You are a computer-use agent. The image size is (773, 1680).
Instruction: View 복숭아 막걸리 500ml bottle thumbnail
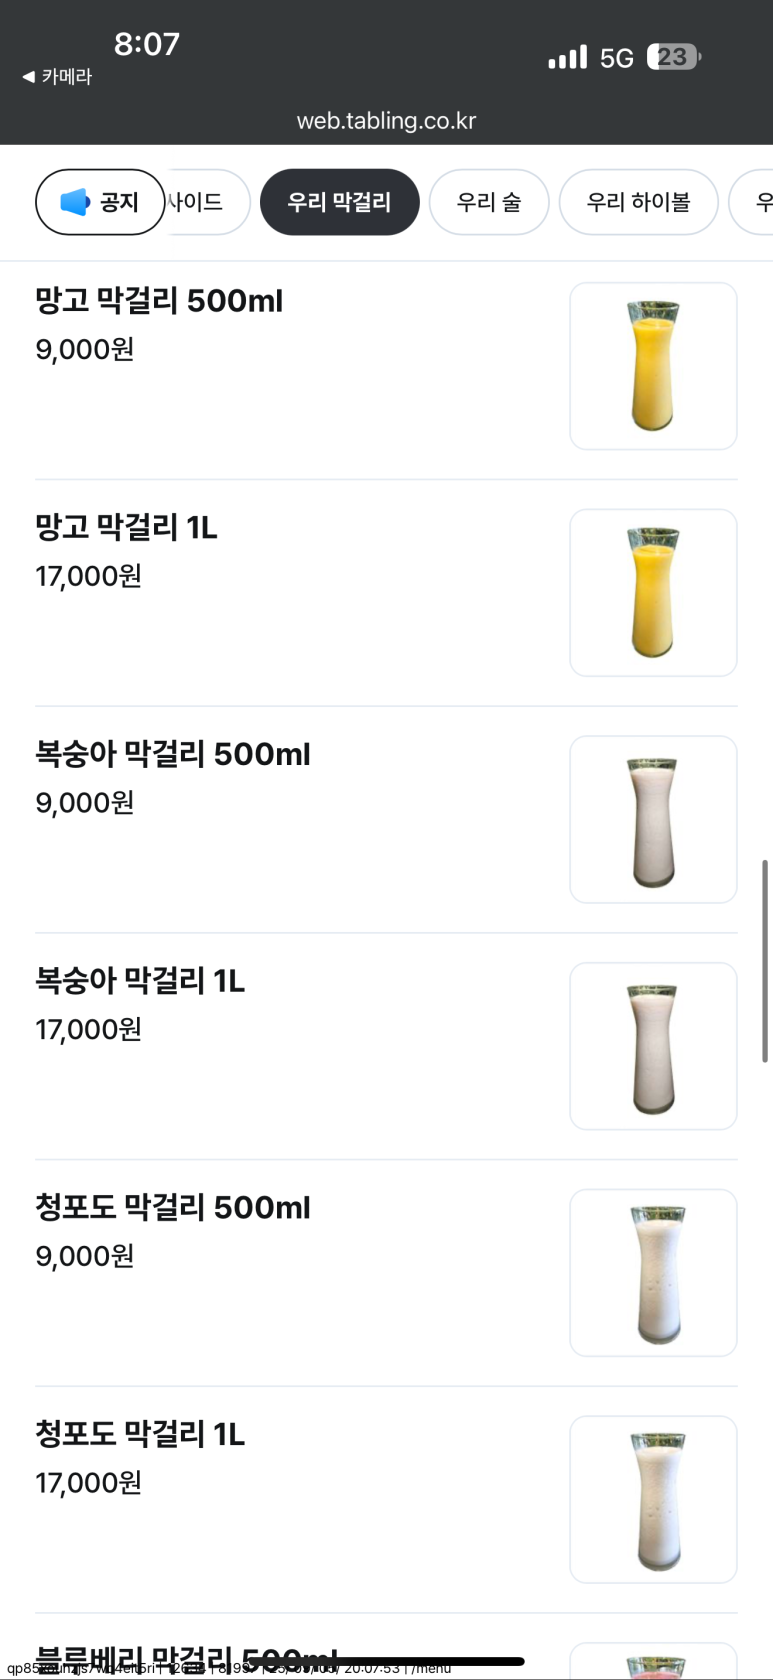(x=653, y=820)
